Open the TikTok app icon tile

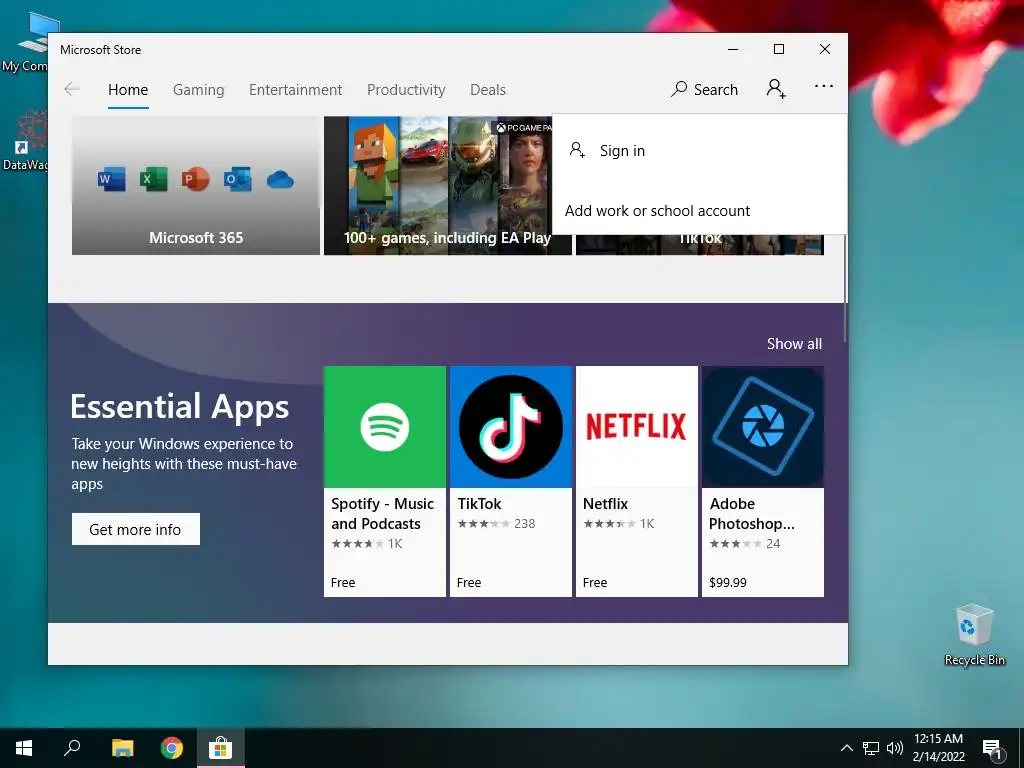(x=511, y=426)
